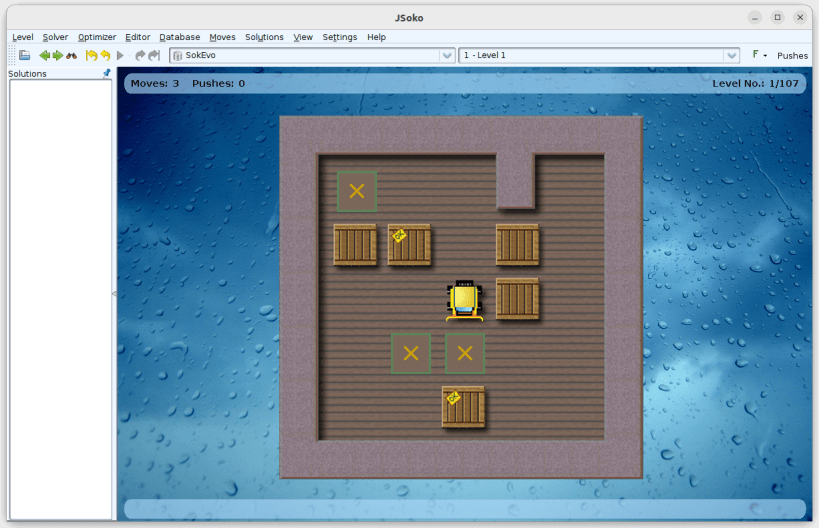
Task: Toggle the Solutions panel pin icon
Action: pos(107,73)
